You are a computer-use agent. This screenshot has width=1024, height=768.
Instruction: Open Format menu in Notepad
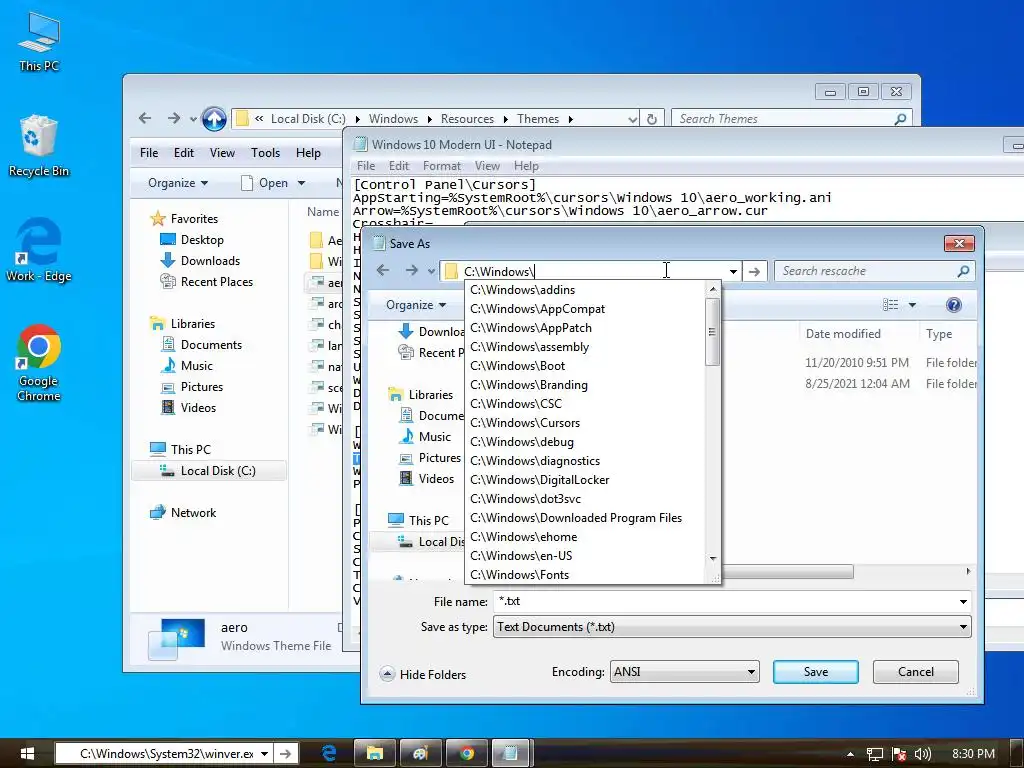pos(441,166)
